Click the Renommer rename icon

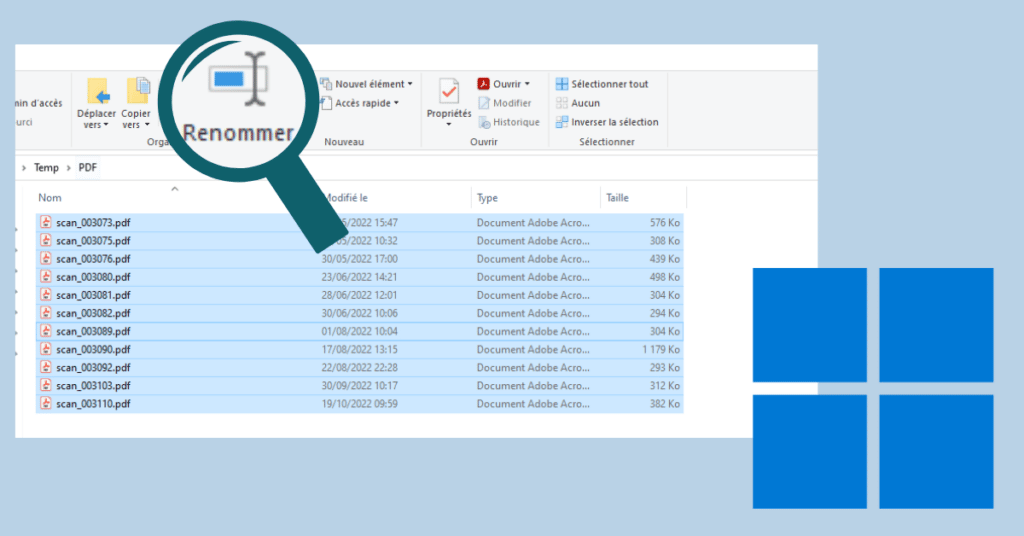[239, 81]
